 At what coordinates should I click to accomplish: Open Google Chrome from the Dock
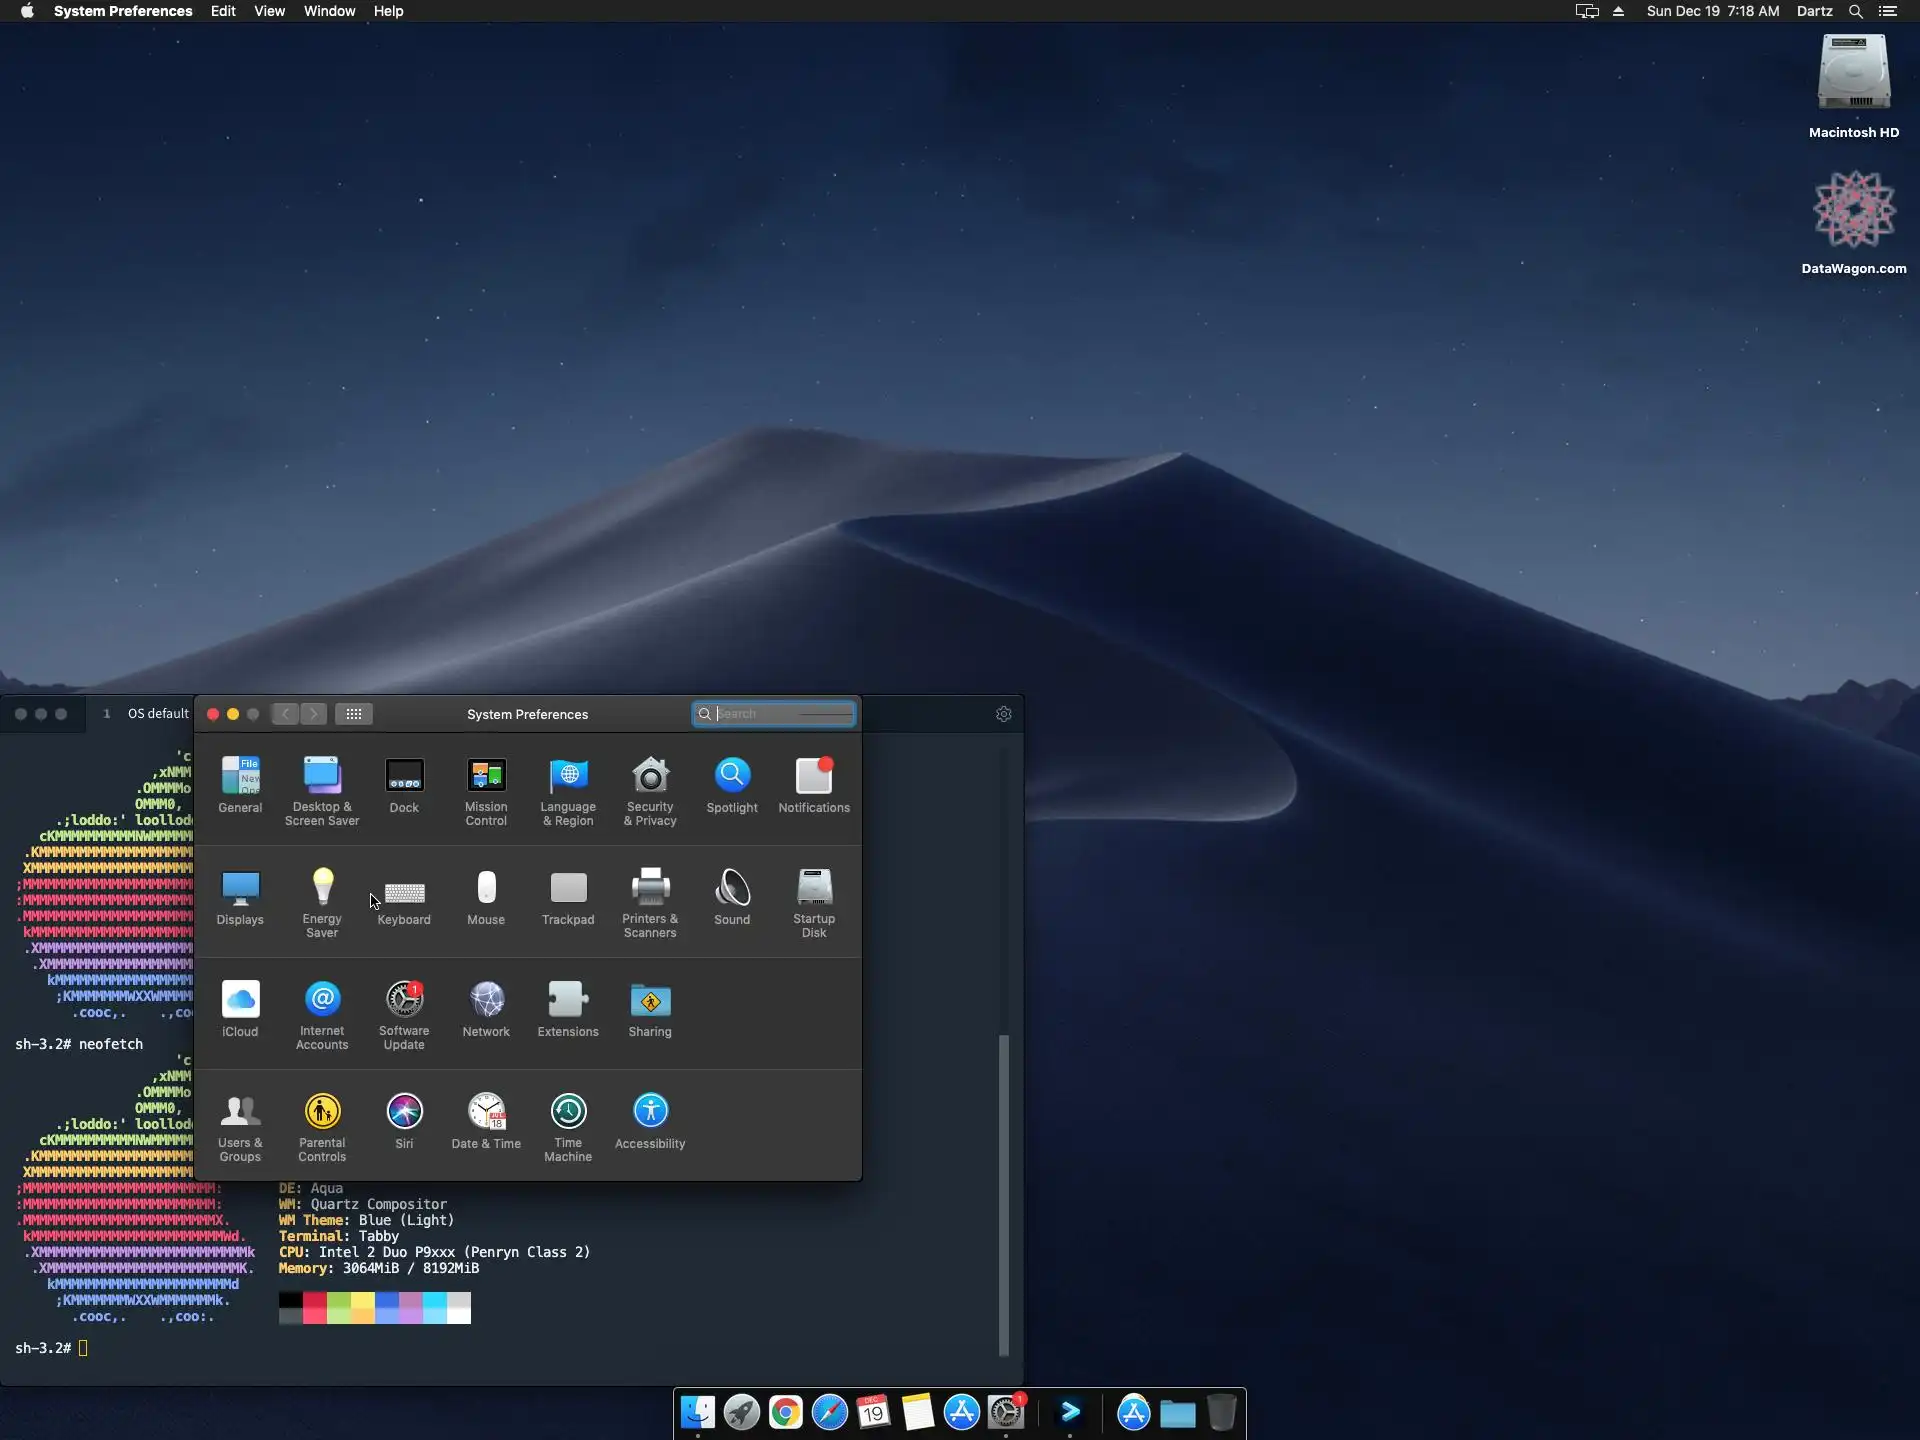point(786,1413)
